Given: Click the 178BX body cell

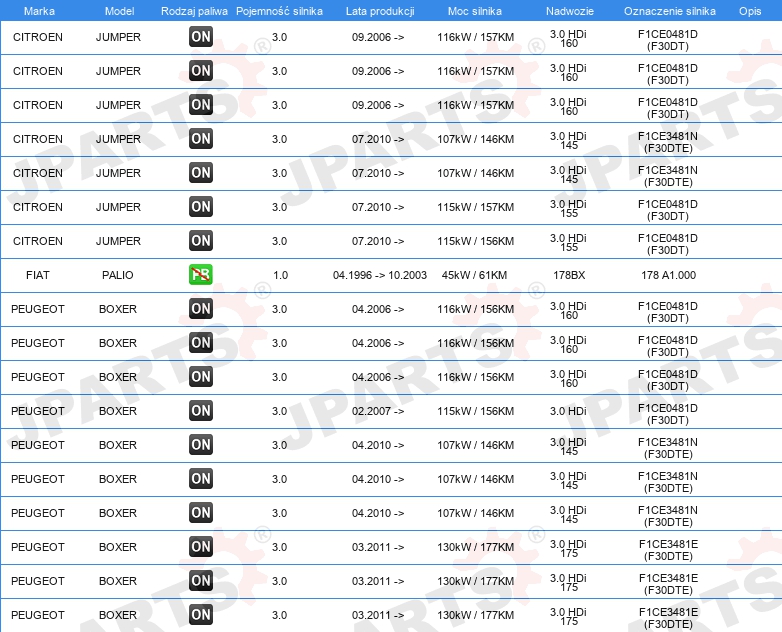Looking at the screenshot, I should click(569, 275).
